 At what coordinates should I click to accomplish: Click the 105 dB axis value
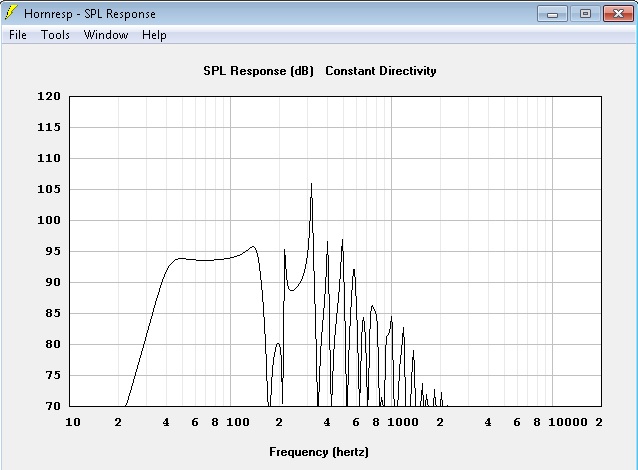[x=49, y=189]
